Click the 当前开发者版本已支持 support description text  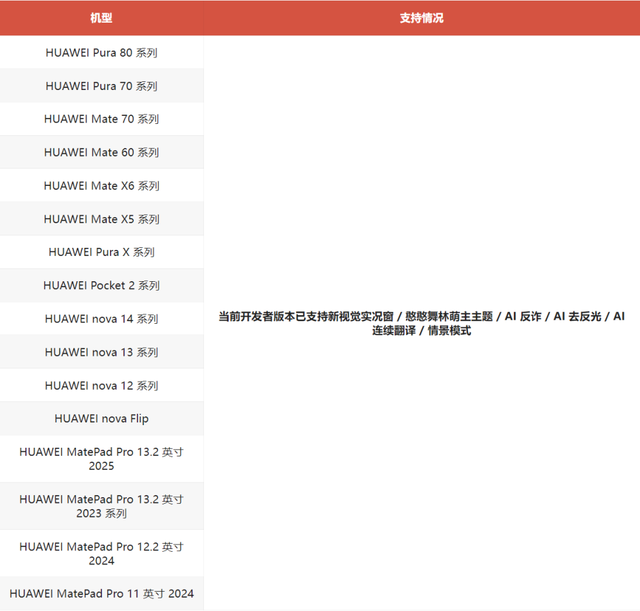[x=422, y=323]
